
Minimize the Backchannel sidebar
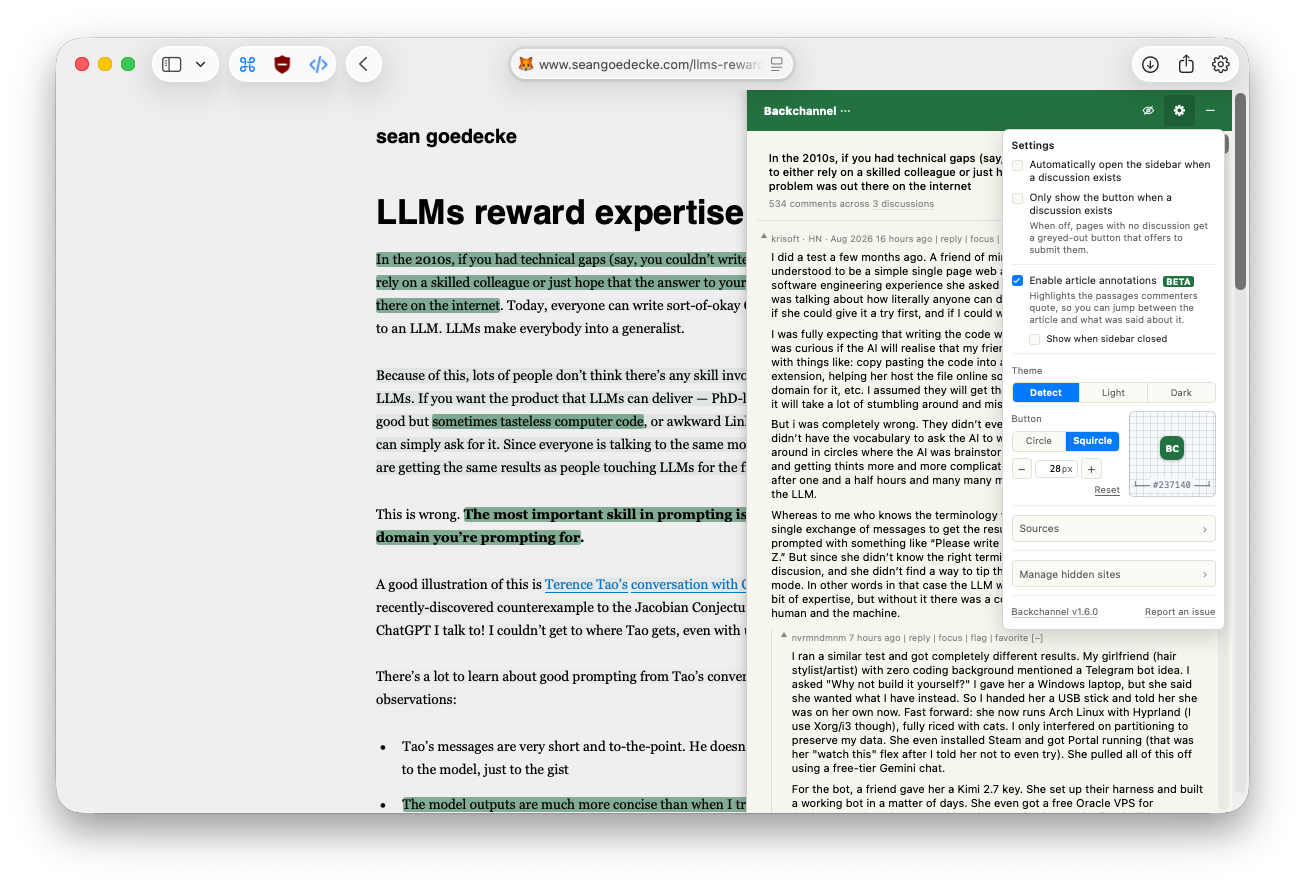[1210, 111]
